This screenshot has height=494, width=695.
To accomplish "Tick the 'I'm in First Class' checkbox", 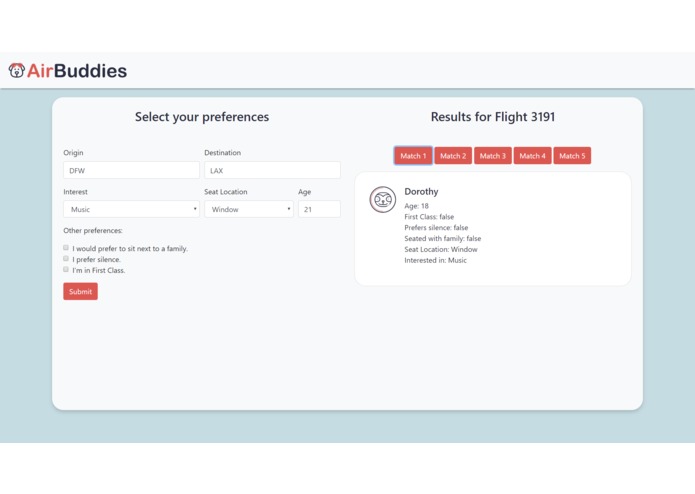I will [66, 269].
